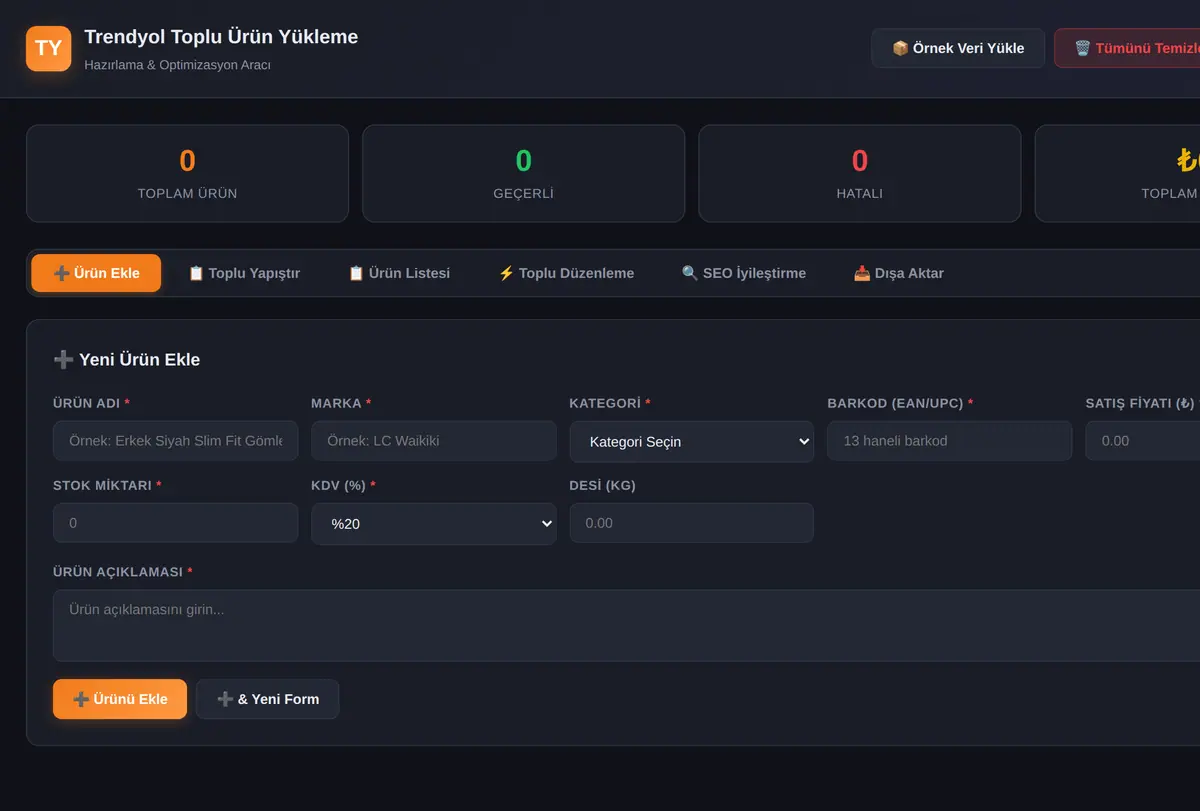Select the Stok Miktarı input field
Image resolution: width=1200 pixels, height=811 pixels.
(x=175, y=523)
